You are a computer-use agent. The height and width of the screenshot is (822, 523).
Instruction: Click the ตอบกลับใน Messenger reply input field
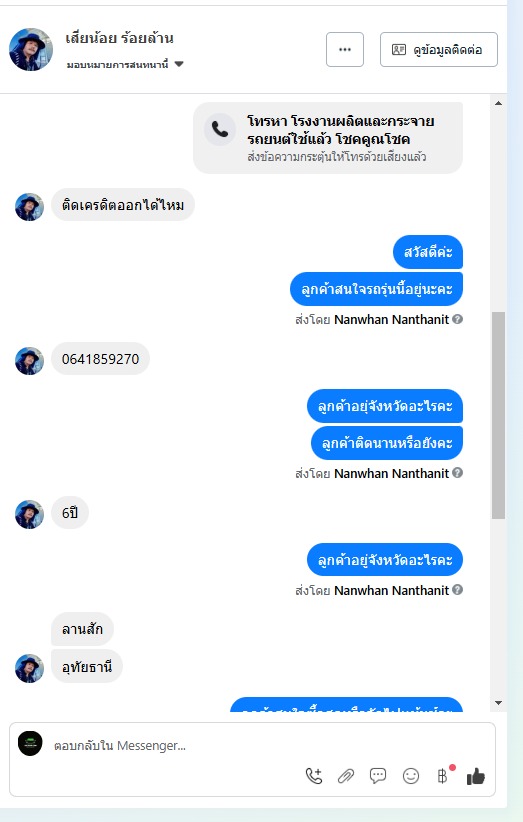tap(253, 745)
